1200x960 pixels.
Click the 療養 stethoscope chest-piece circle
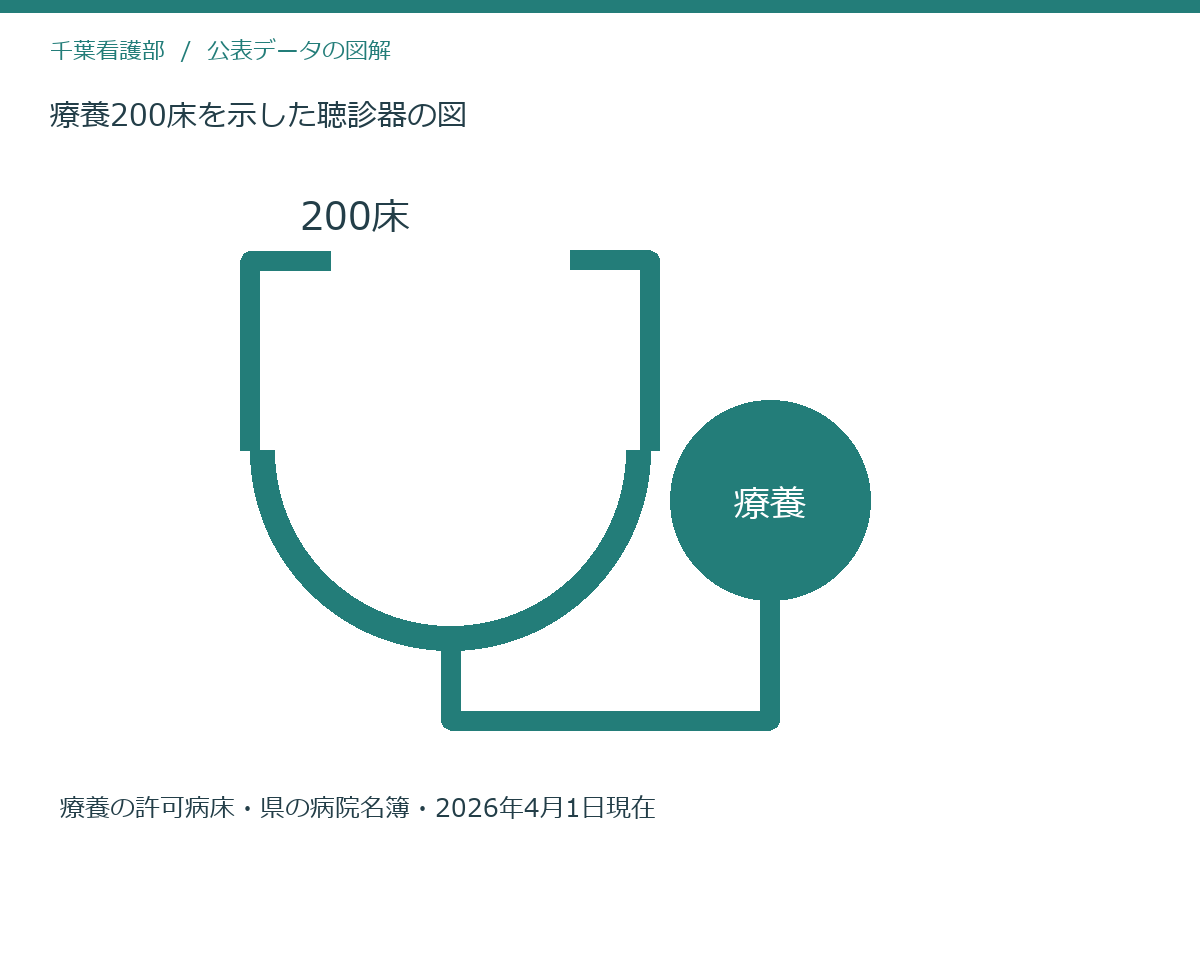pos(770,500)
